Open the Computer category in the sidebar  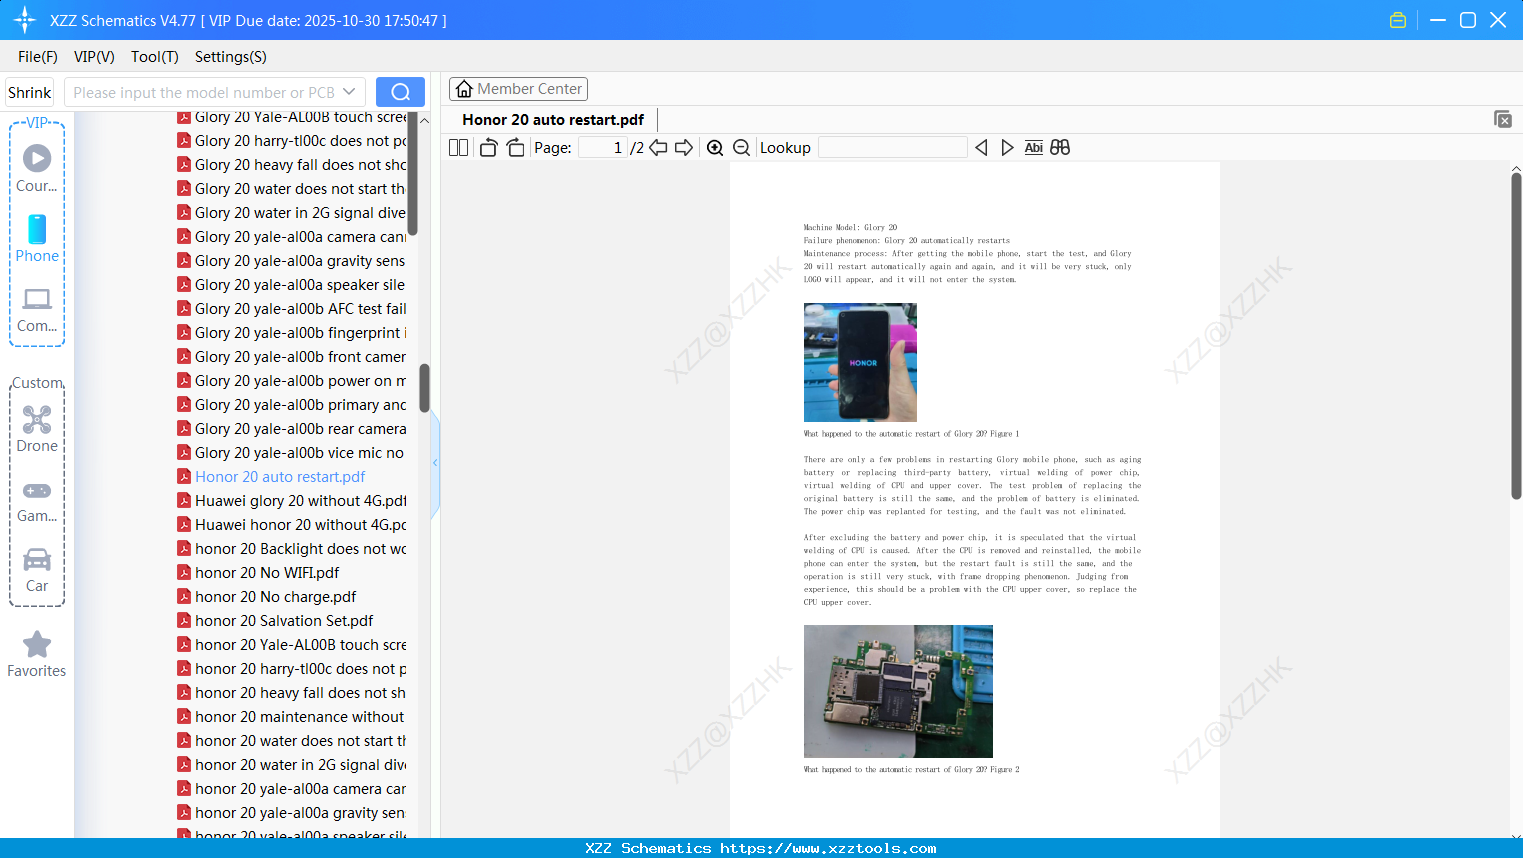(x=37, y=309)
